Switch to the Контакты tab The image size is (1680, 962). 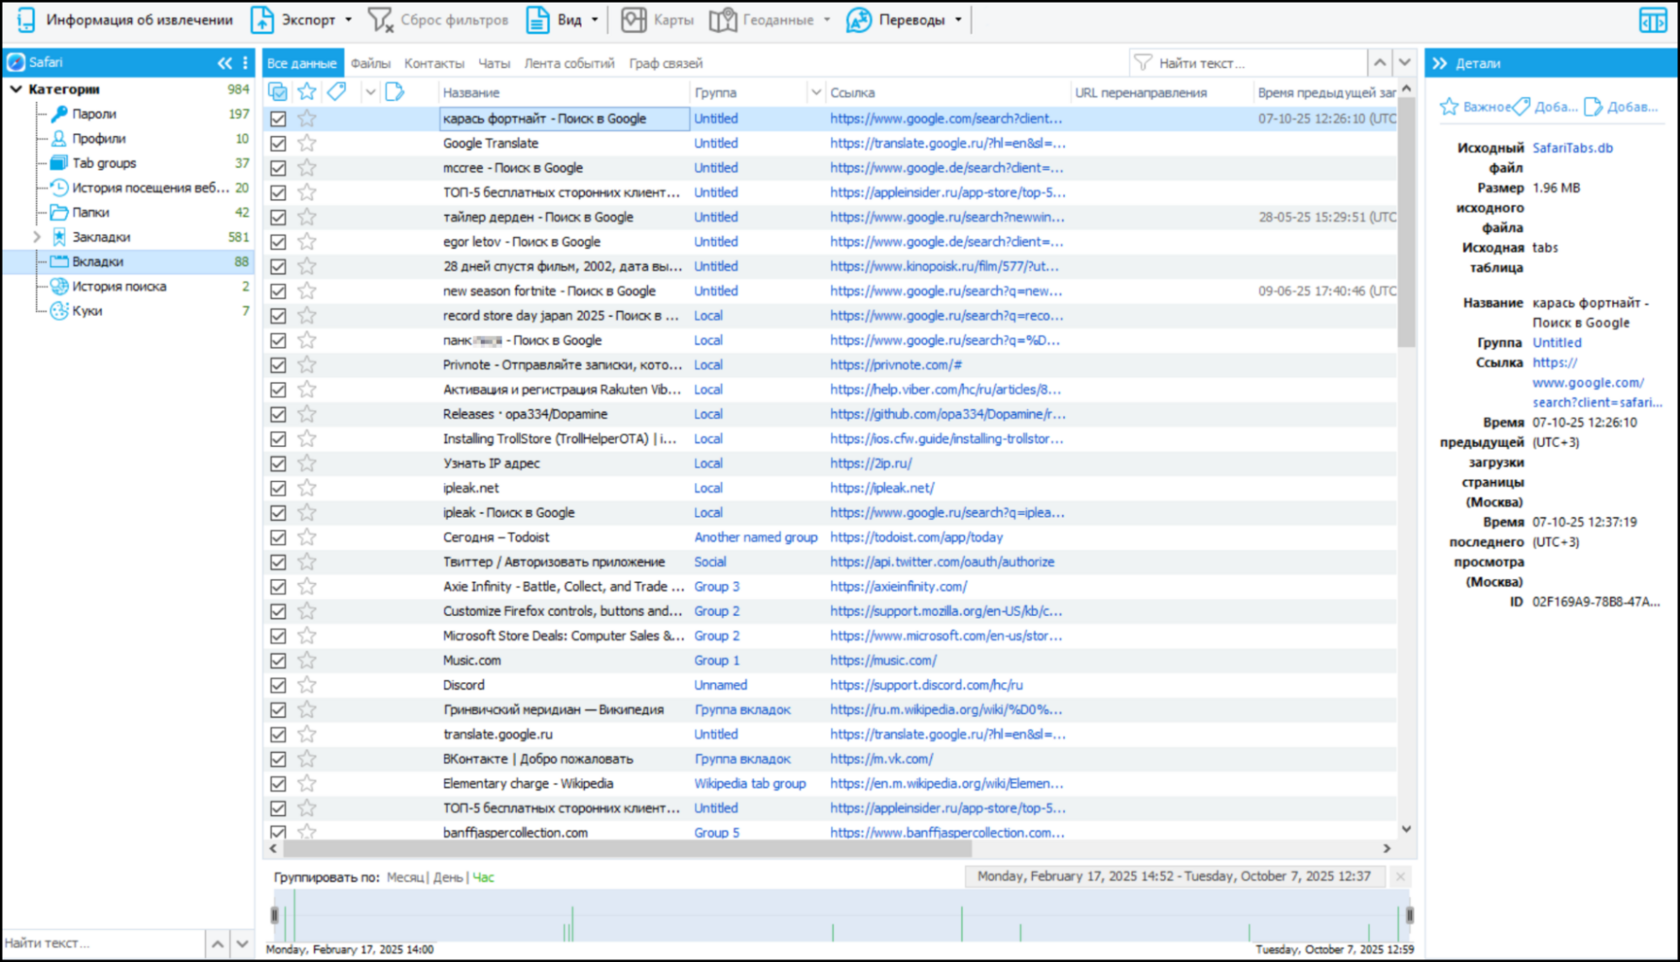click(x=434, y=63)
